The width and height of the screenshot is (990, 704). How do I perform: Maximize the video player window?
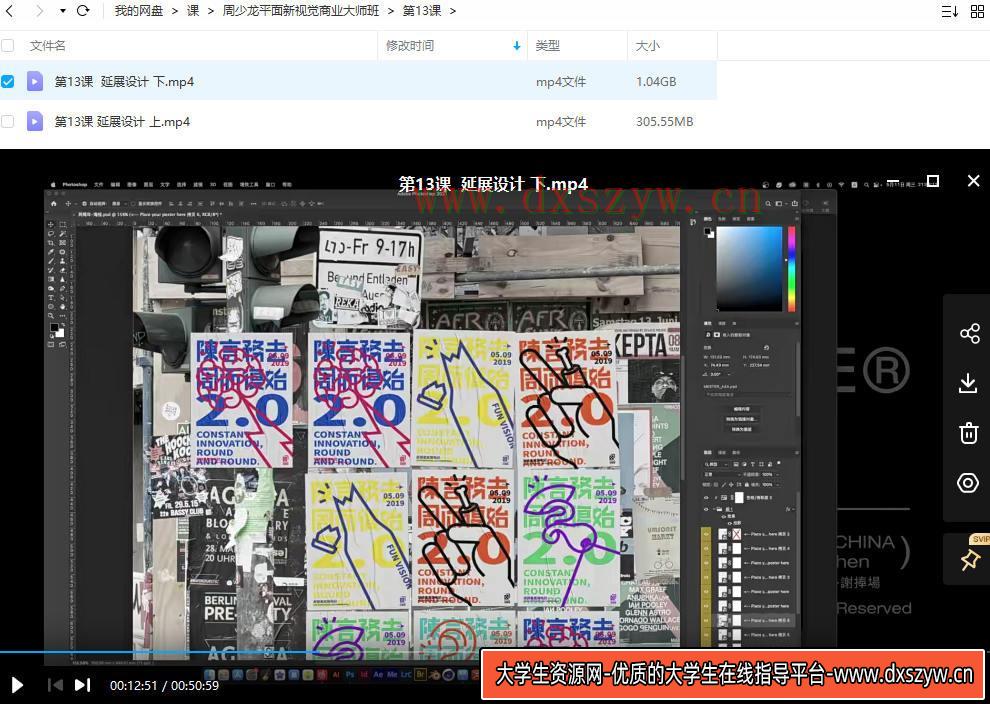933,181
